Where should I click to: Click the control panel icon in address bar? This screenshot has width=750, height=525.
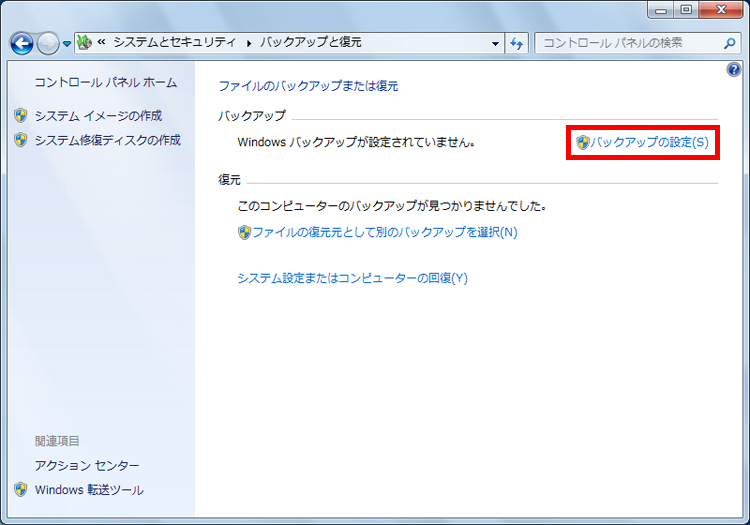click(84, 43)
